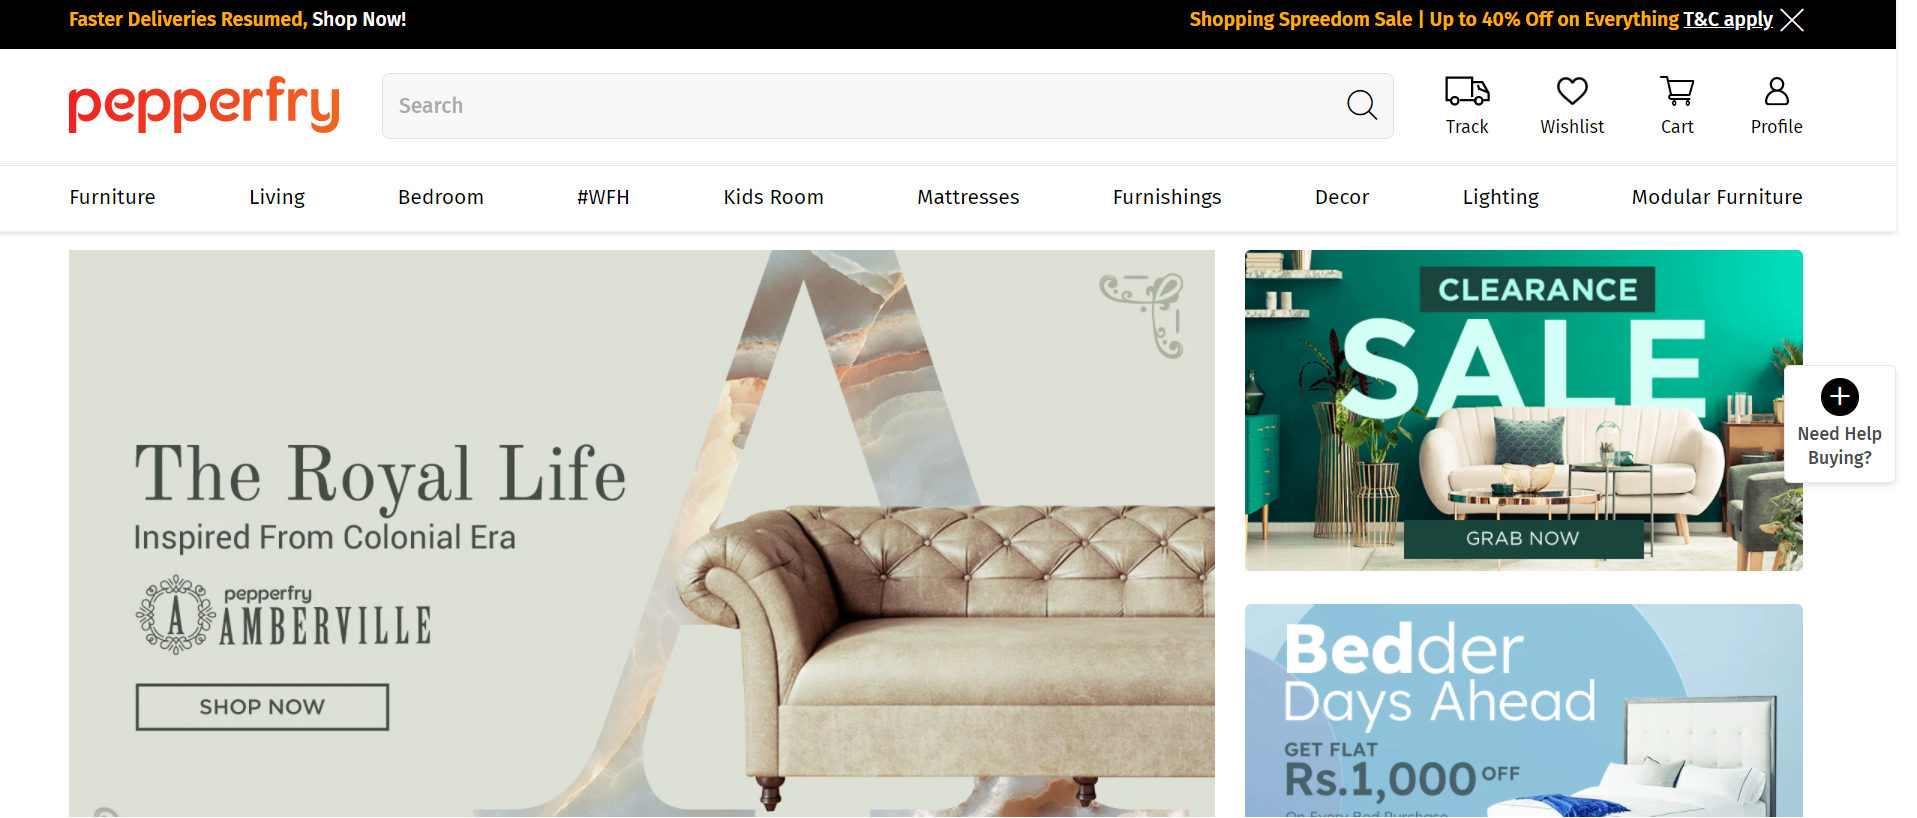Select the Lighting category
Viewport: 1917px width, 818px height.
[x=1500, y=197]
